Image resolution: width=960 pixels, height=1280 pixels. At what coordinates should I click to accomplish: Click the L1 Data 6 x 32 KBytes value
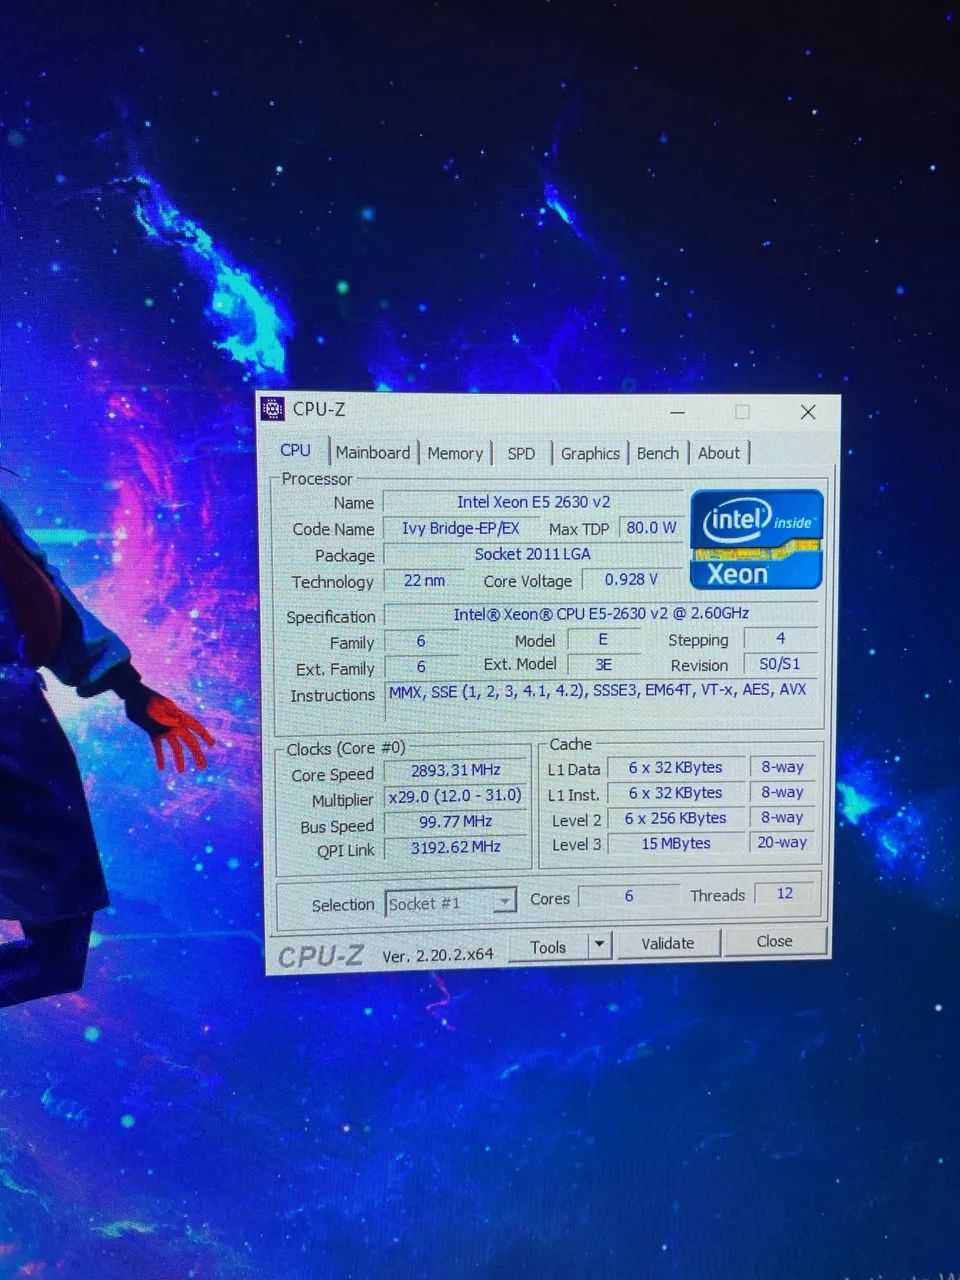click(x=676, y=767)
